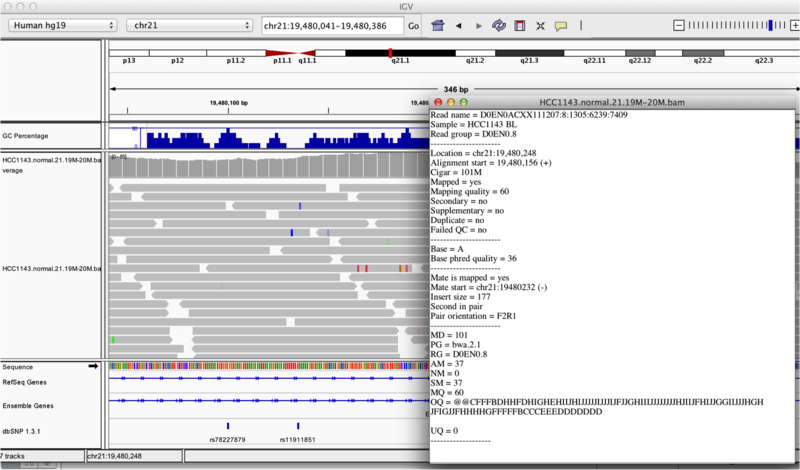800x470 pixels.
Task: Click the refresh view icon
Action: click(498, 24)
